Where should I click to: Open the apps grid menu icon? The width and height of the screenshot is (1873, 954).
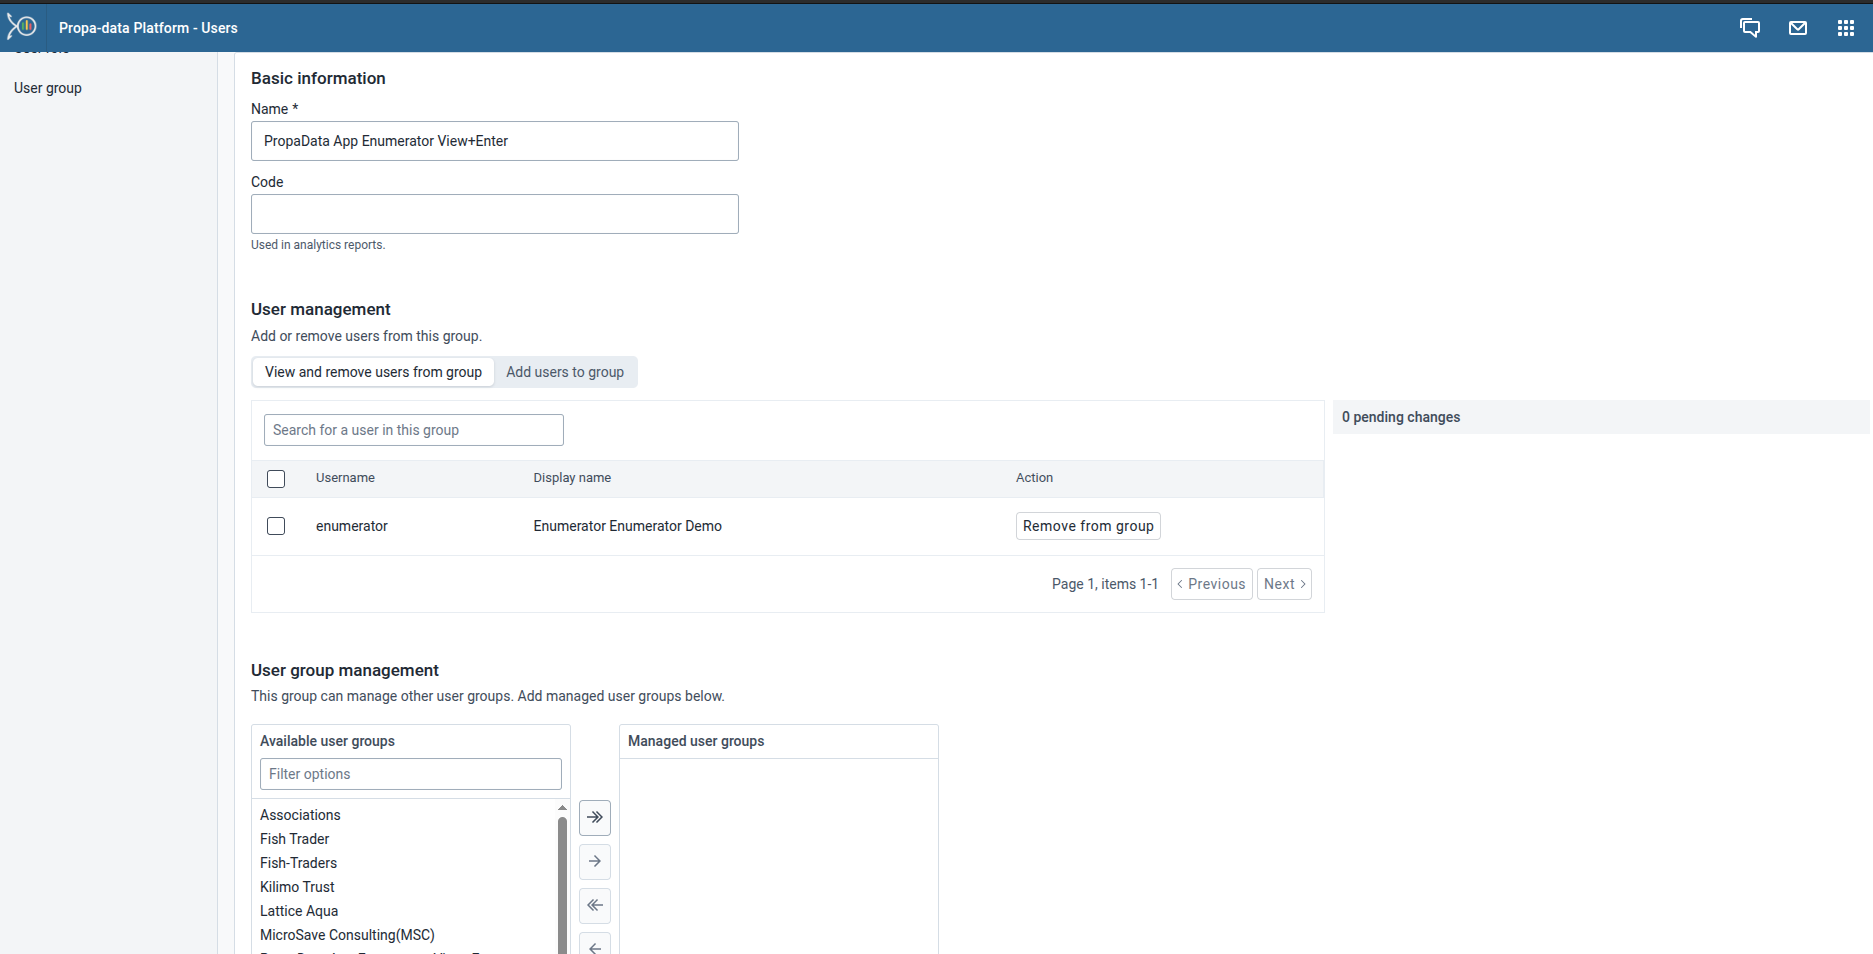[1847, 27]
